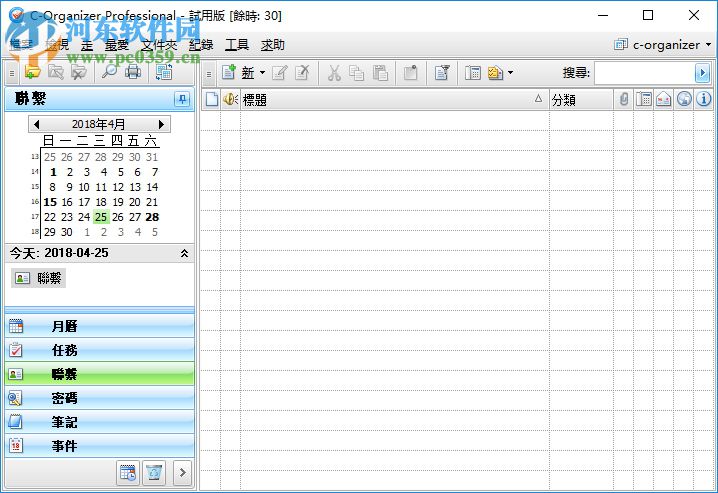This screenshot has height=493, width=718.
Task: Open the recycle bin icon at bottom
Action: 154,473
